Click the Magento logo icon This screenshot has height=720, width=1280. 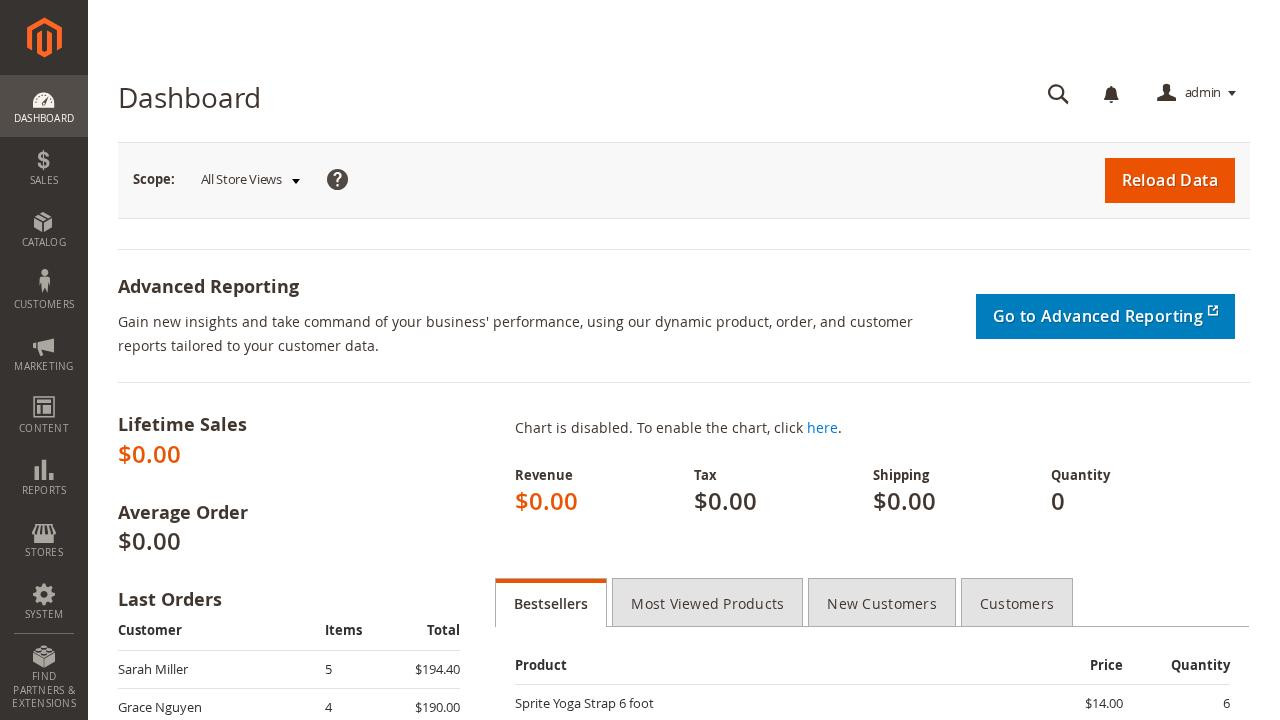[44, 38]
